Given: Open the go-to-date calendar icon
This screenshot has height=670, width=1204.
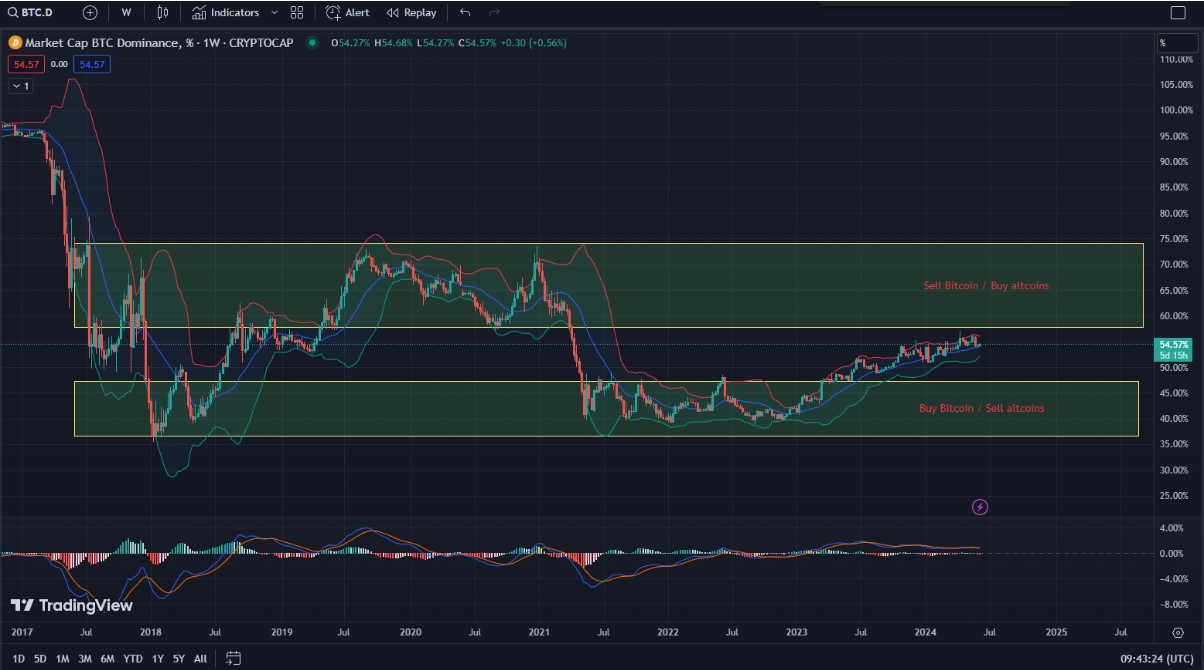Looking at the screenshot, I should (x=233, y=658).
